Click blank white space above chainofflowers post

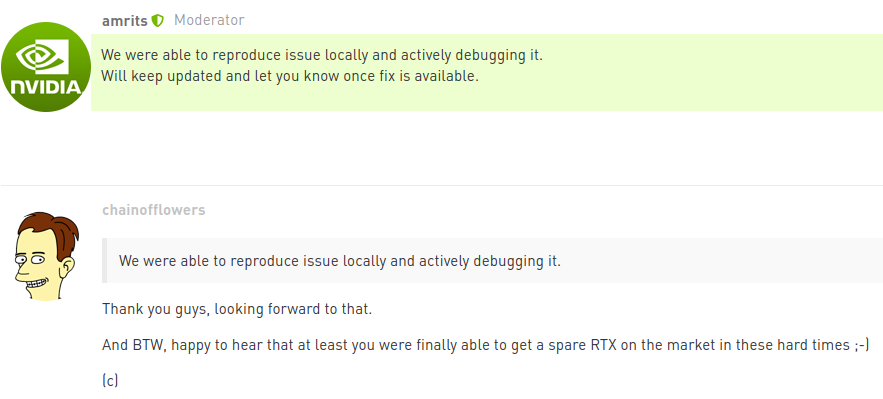click(442, 147)
